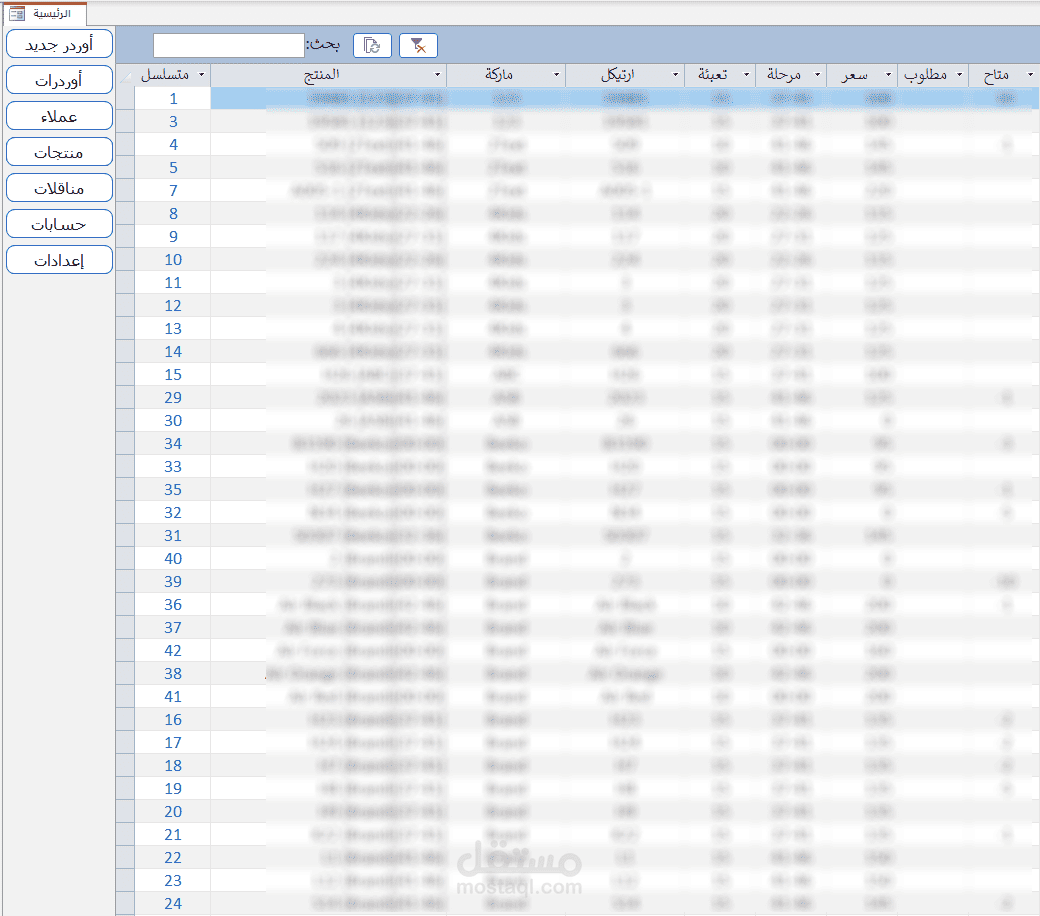Switch to the الرئيسية tab
This screenshot has height=916, width=1040.
point(44,13)
